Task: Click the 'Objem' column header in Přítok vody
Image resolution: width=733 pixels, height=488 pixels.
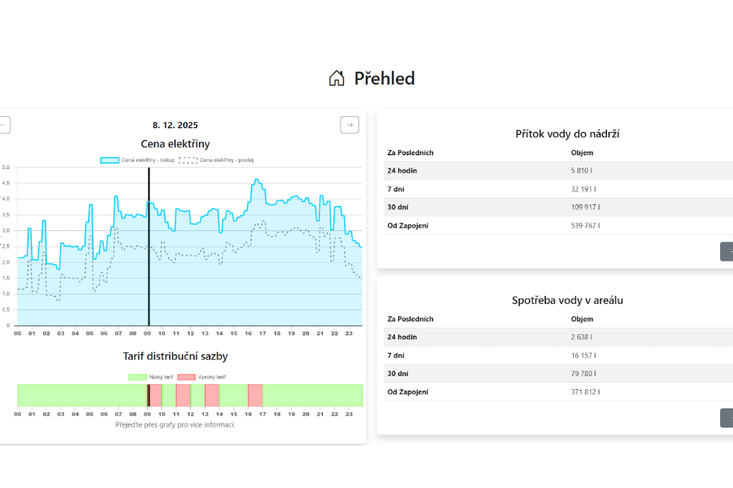Action: tap(582, 153)
